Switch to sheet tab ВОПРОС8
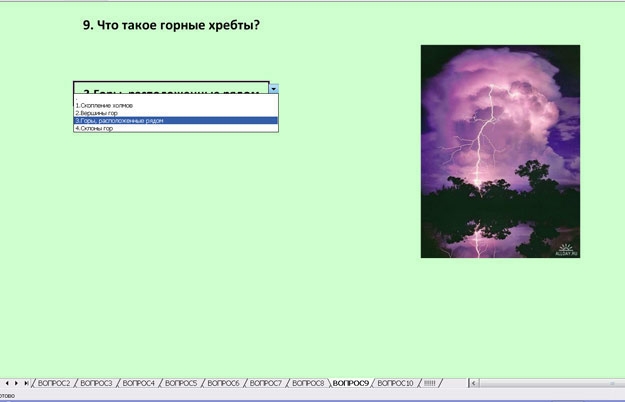The width and height of the screenshot is (625, 402). 308,383
